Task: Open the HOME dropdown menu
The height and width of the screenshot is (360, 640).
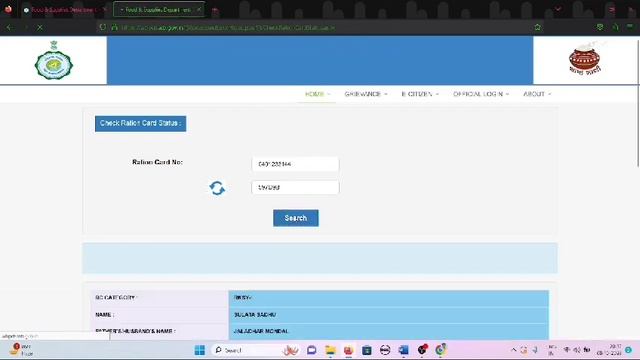Action: (x=317, y=94)
